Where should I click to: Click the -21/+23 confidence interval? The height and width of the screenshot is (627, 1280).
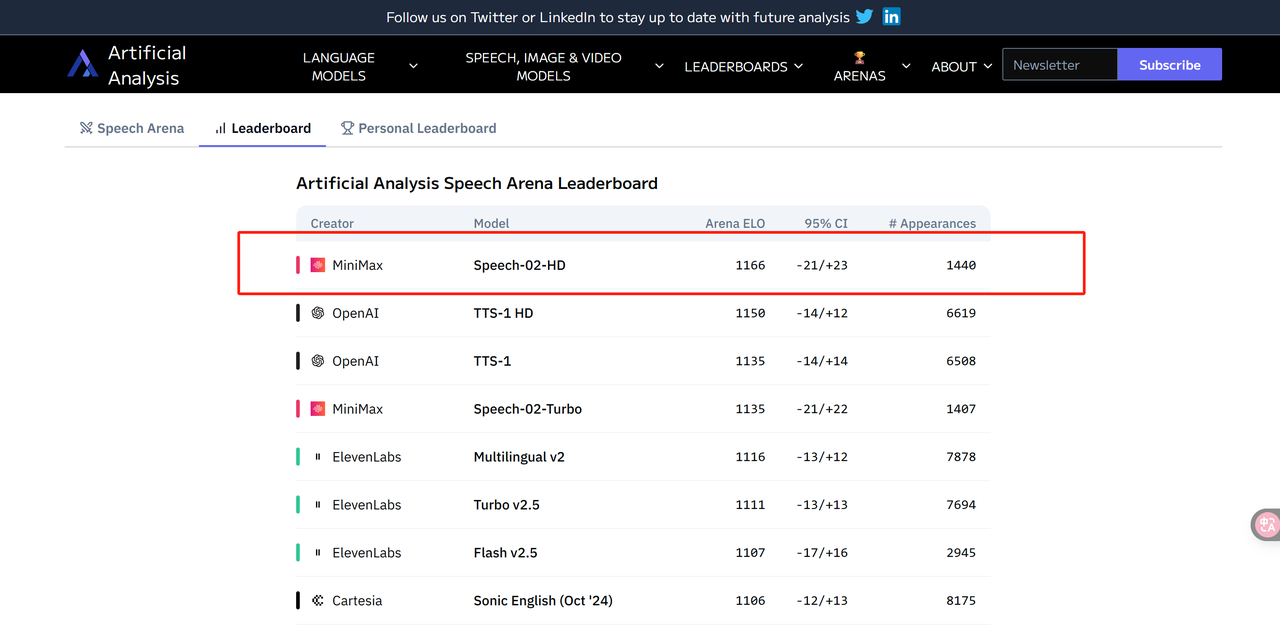(822, 265)
